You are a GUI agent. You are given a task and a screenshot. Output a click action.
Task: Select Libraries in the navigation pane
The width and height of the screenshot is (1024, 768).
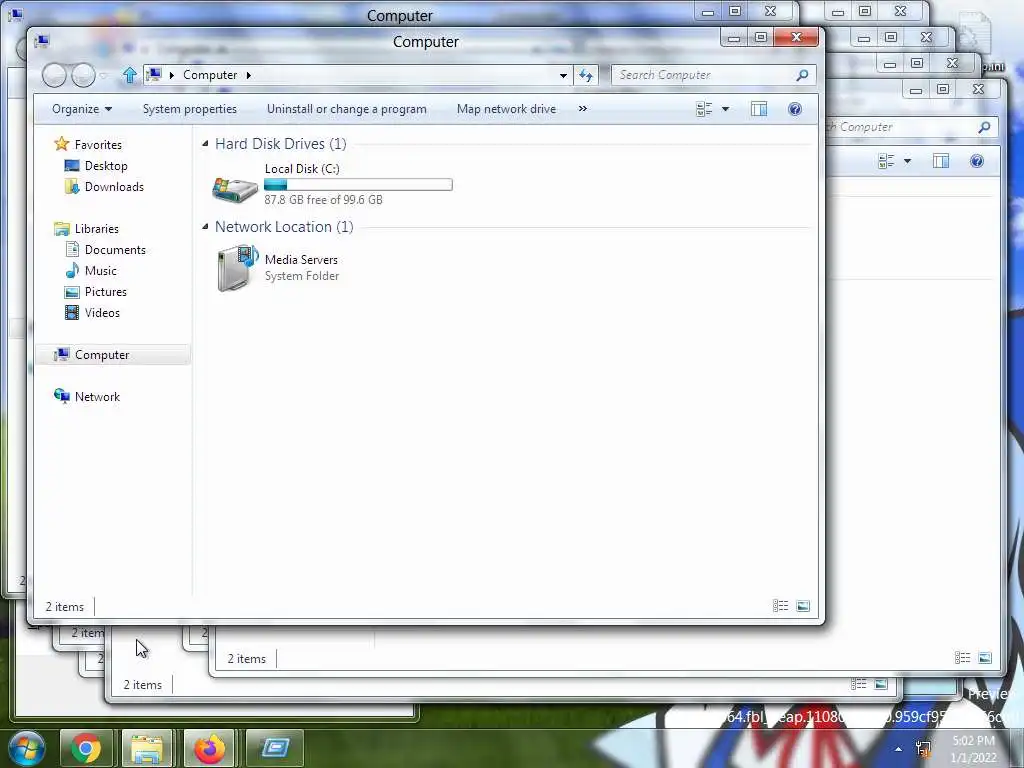pyautogui.click(x=97, y=229)
